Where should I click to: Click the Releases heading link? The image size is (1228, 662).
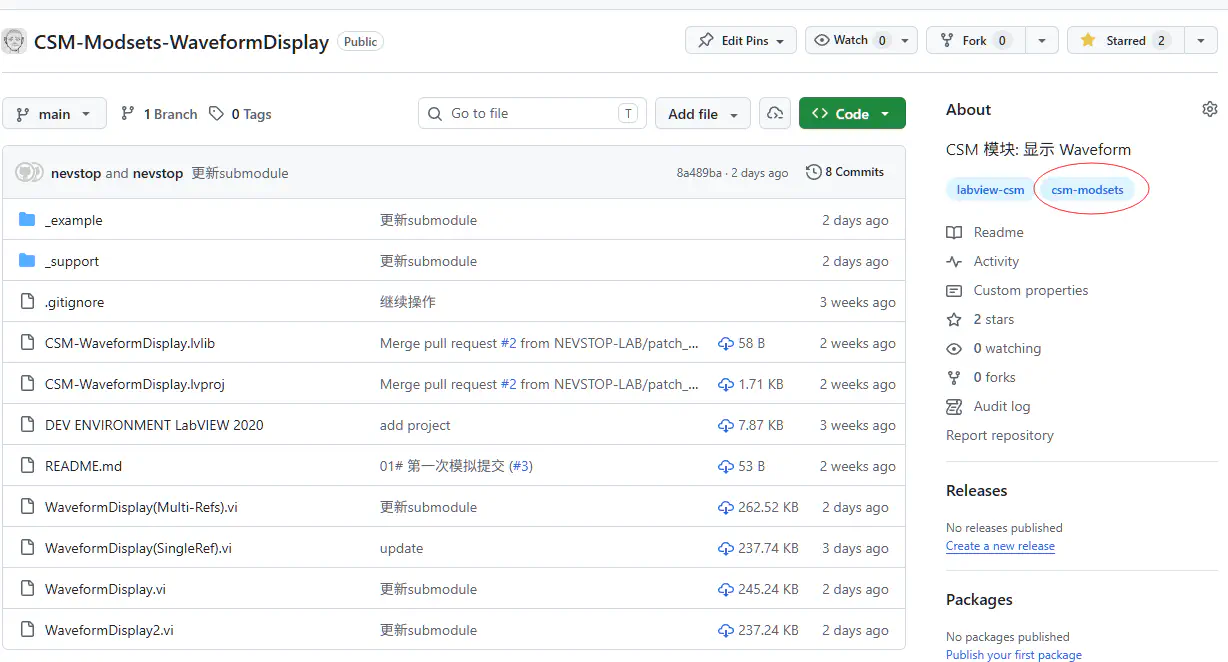(977, 490)
